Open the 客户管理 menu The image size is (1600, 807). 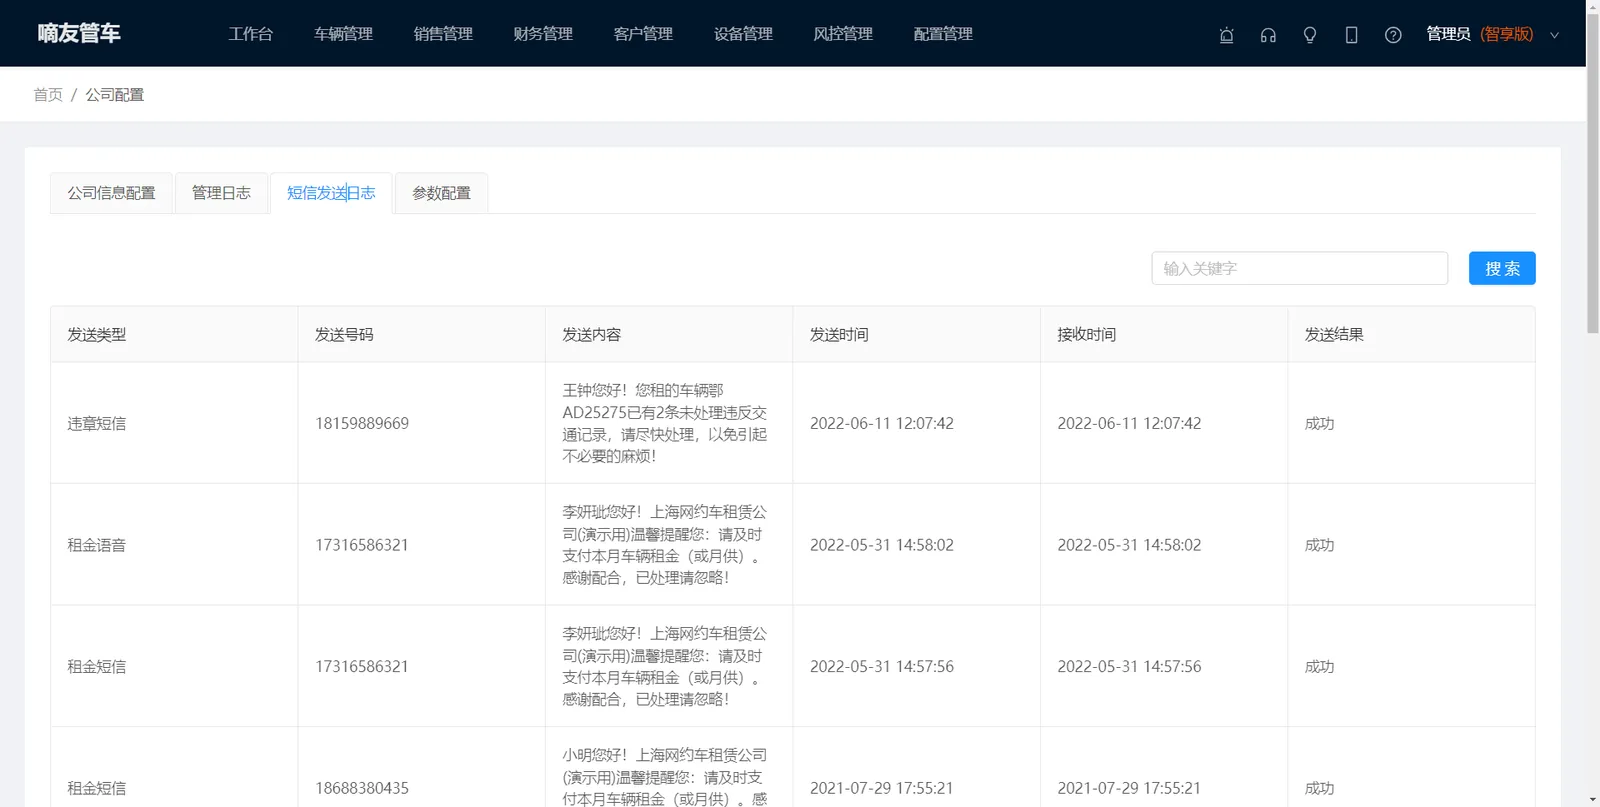(x=643, y=34)
